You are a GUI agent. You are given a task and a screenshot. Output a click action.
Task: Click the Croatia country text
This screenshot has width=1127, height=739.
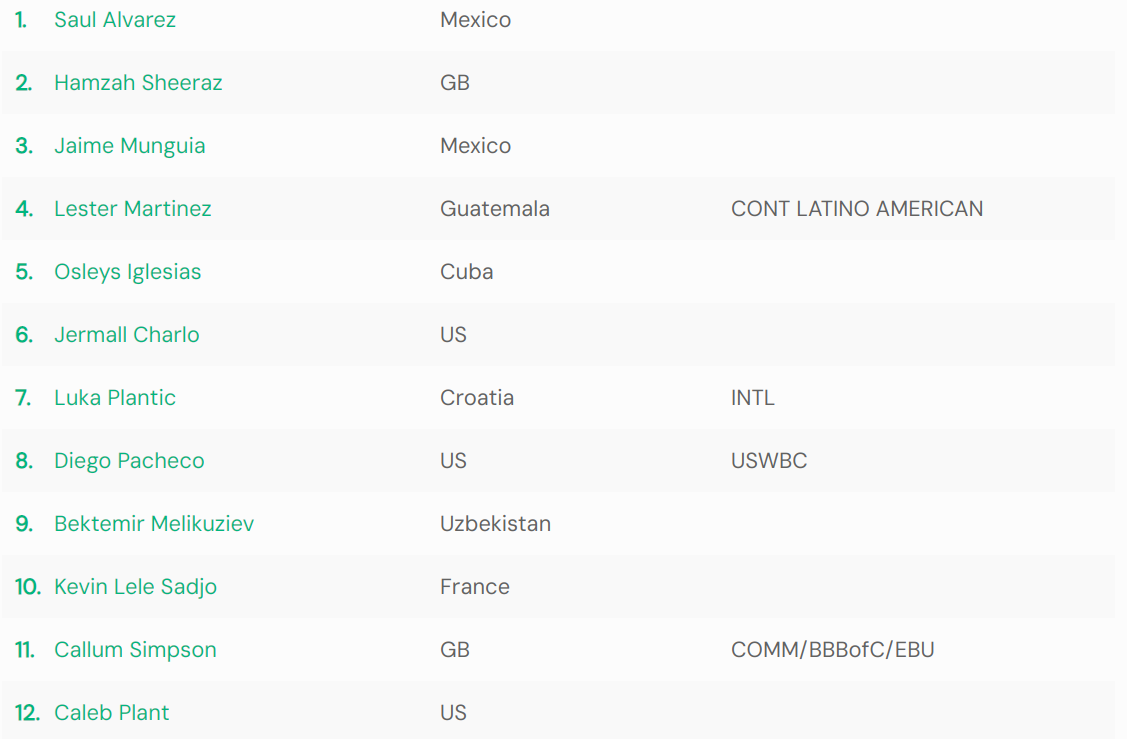pos(477,398)
